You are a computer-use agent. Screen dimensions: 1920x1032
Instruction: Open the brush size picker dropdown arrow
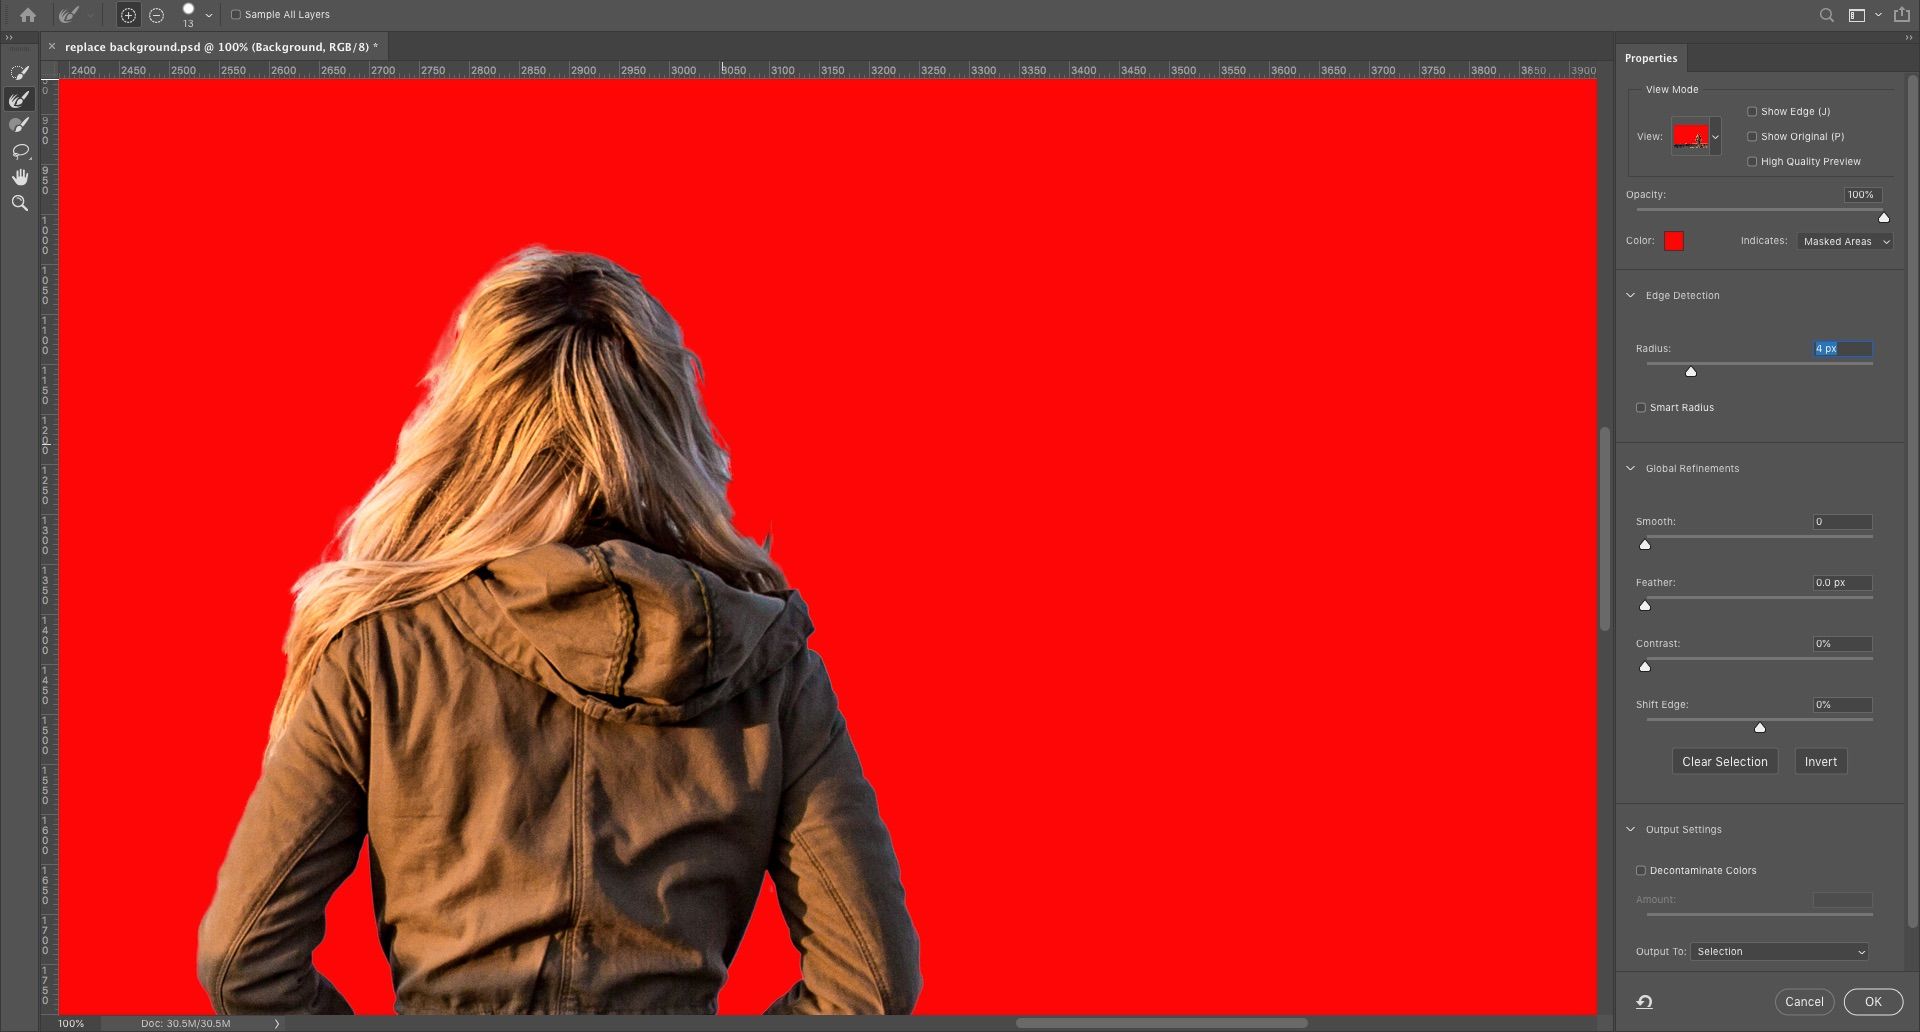tap(209, 16)
